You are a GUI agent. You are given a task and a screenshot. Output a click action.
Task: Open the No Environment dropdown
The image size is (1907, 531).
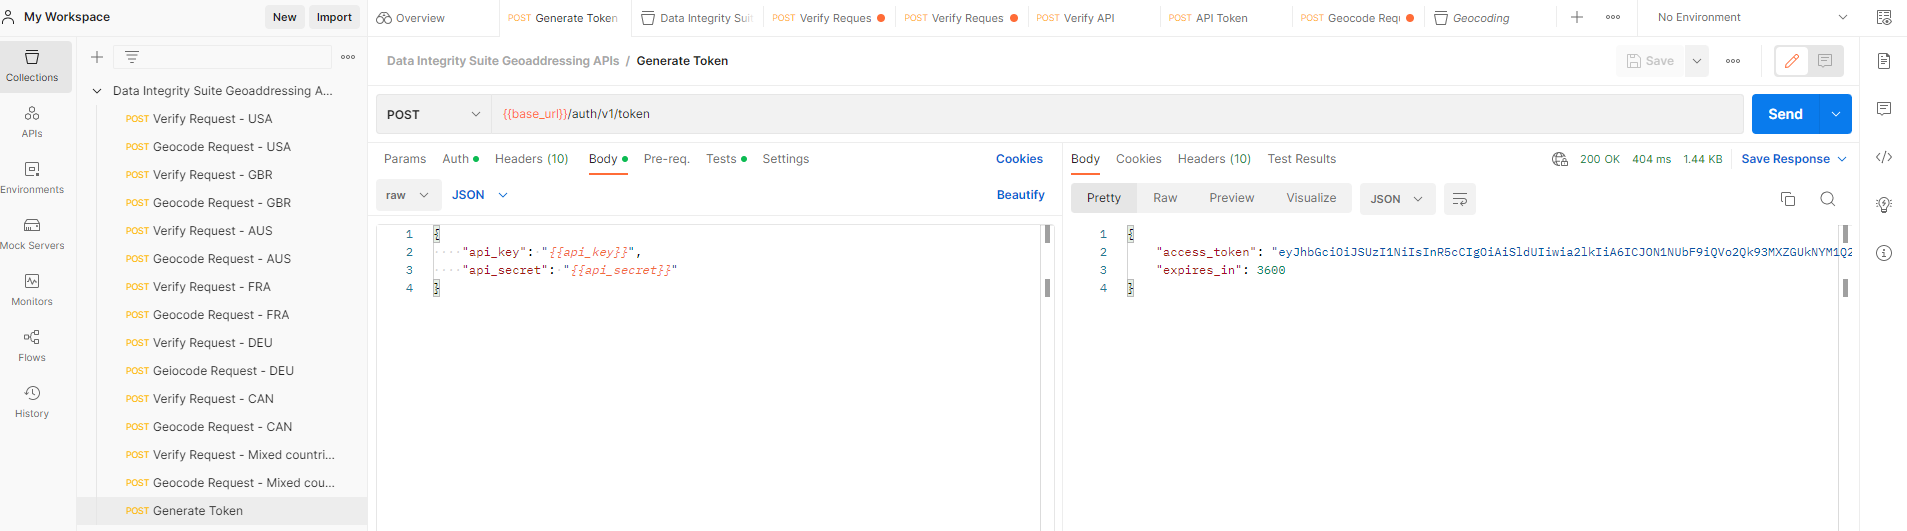tap(1751, 17)
